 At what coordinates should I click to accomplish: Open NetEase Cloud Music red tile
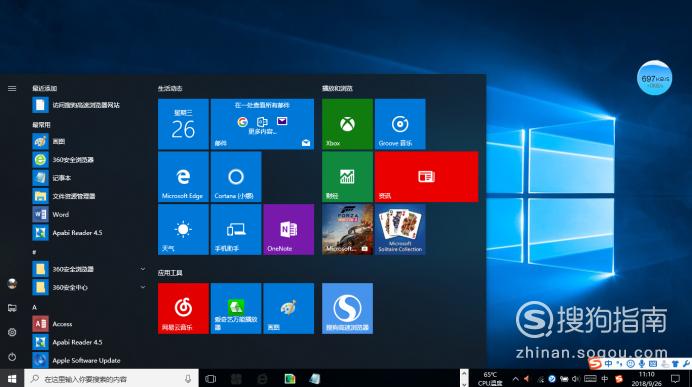tap(183, 308)
